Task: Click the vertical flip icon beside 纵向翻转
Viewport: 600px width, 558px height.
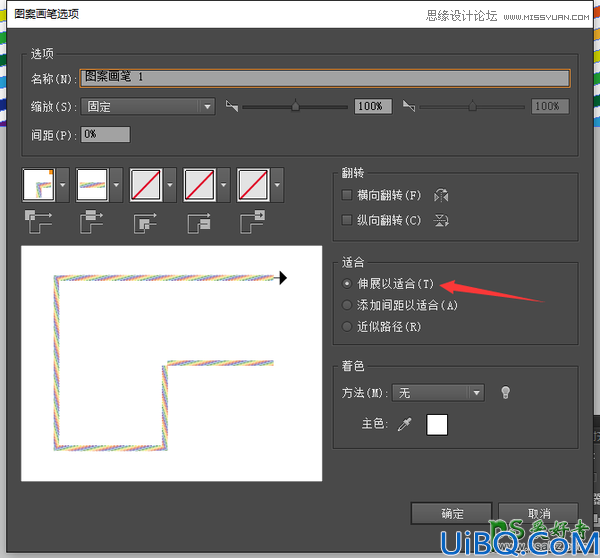Action: (441, 220)
